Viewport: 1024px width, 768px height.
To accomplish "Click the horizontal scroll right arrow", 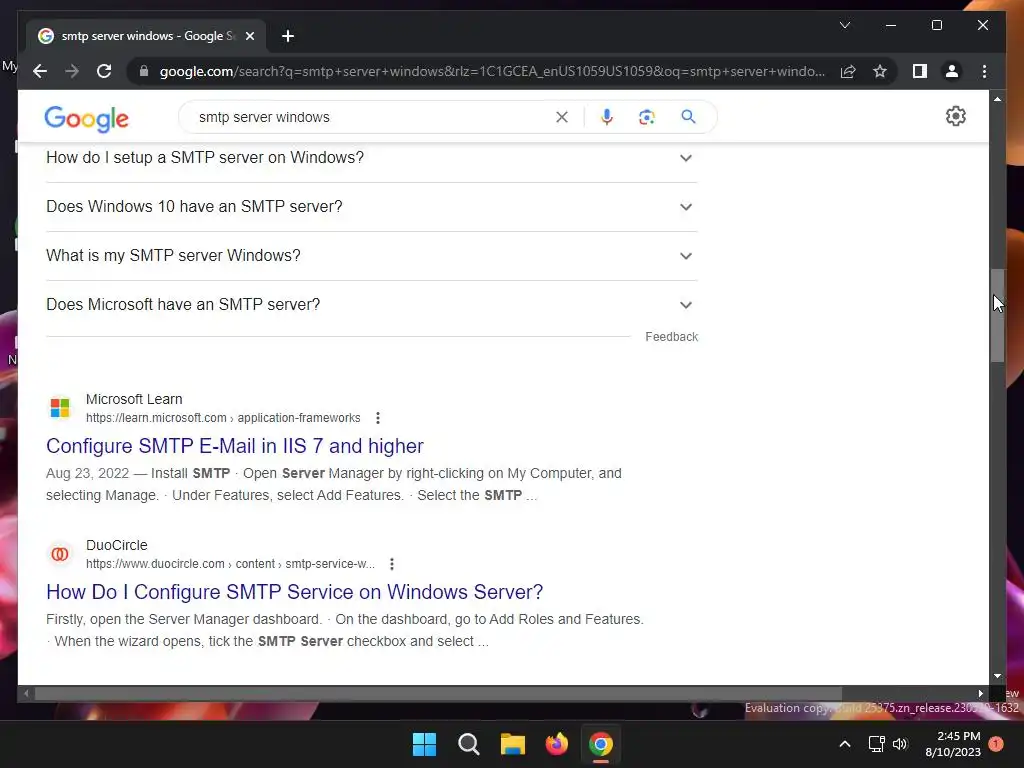I will coord(980,694).
